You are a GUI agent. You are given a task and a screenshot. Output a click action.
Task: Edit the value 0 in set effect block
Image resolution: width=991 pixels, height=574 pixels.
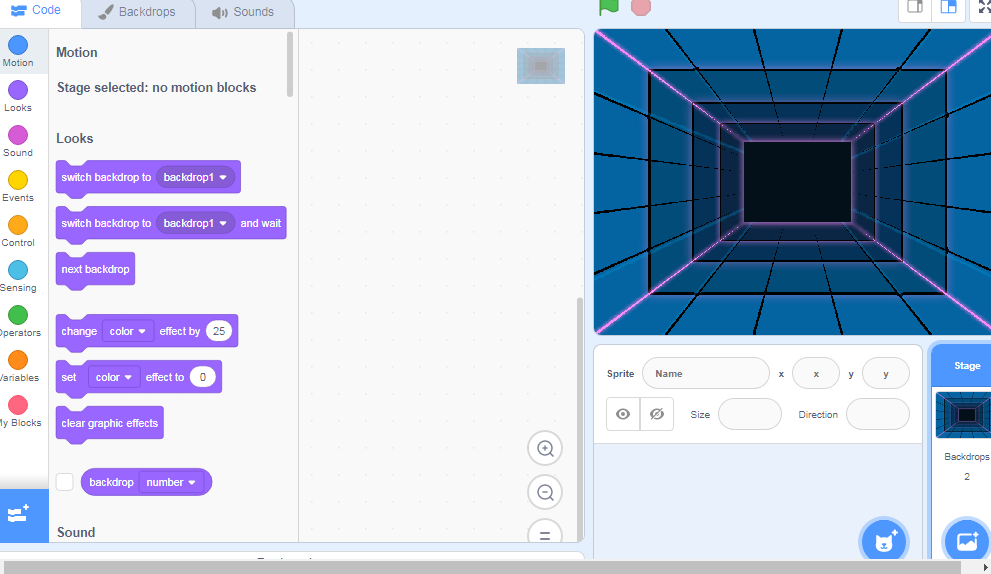203,377
